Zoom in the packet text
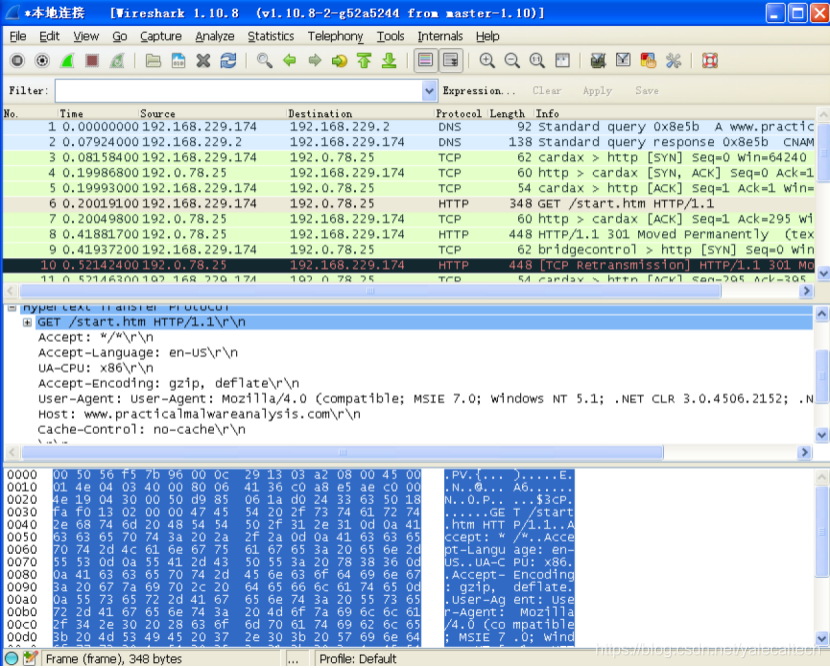Viewport: 830px width, 668px height. point(487,60)
